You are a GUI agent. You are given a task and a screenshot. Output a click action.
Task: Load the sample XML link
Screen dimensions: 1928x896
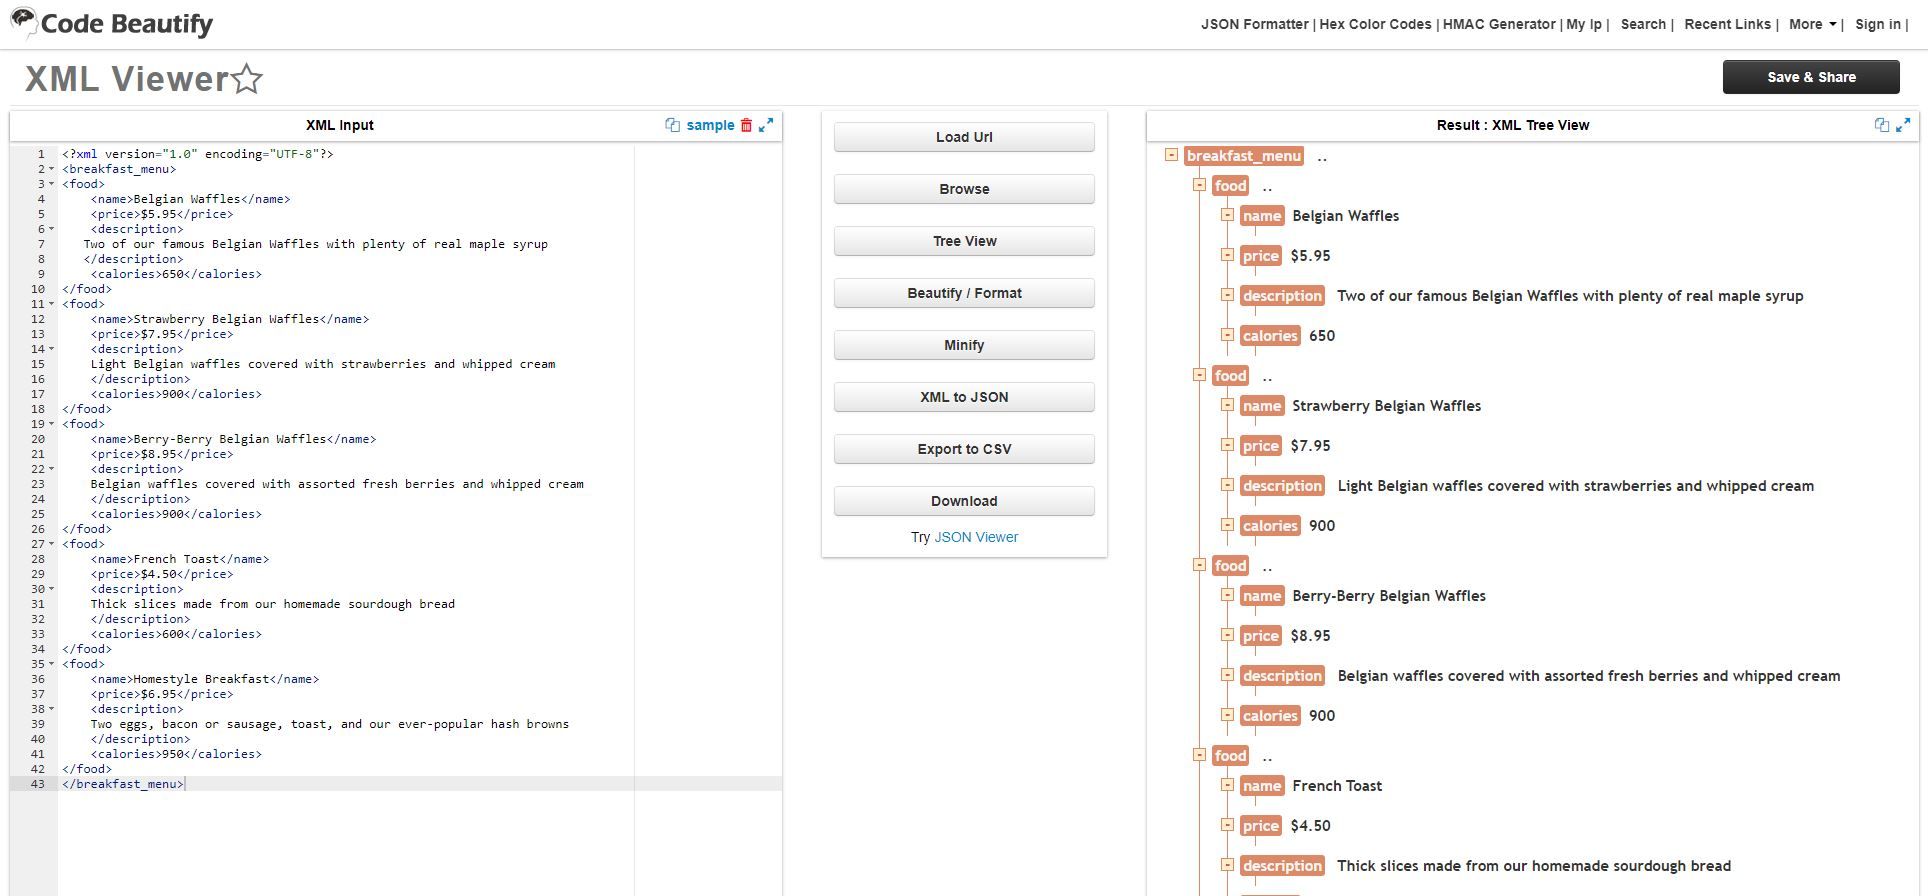click(x=710, y=125)
